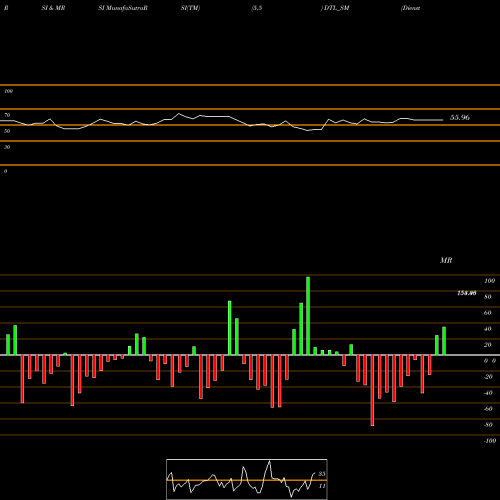Click the 80 label on the MR axis
This screenshot has height=500, width=500.
point(488,297)
